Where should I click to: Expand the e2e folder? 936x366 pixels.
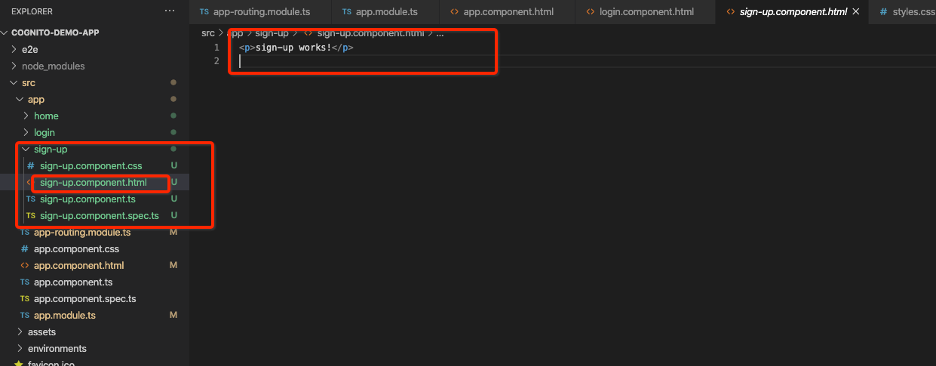click(14, 50)
